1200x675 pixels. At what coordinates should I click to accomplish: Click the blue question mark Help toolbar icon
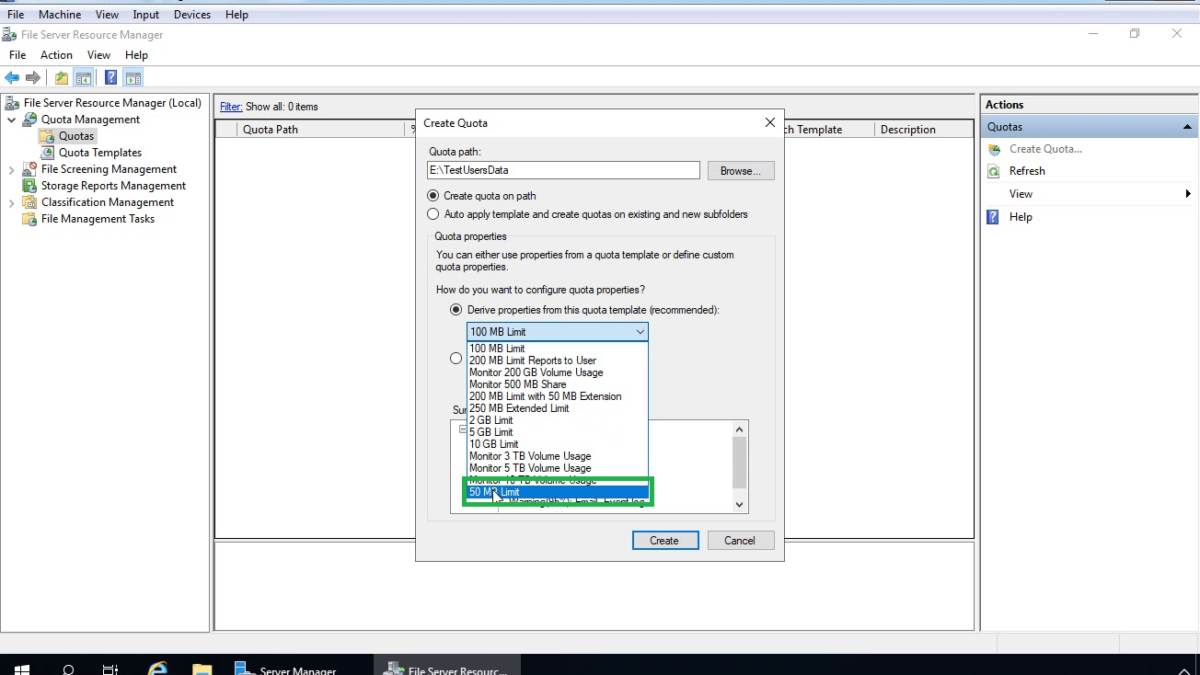111,78
